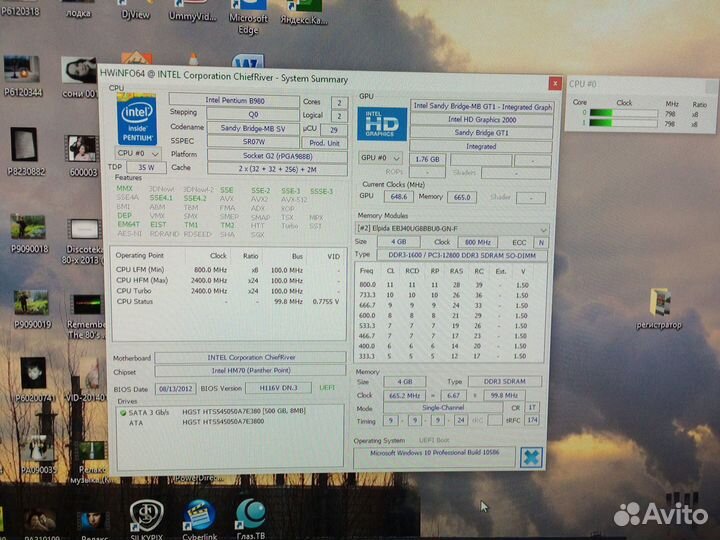This screenshot has width=720, height=540.
Task: Open the Яндекс.Карты desktop shortcut
Action: [x=303, y=13]
